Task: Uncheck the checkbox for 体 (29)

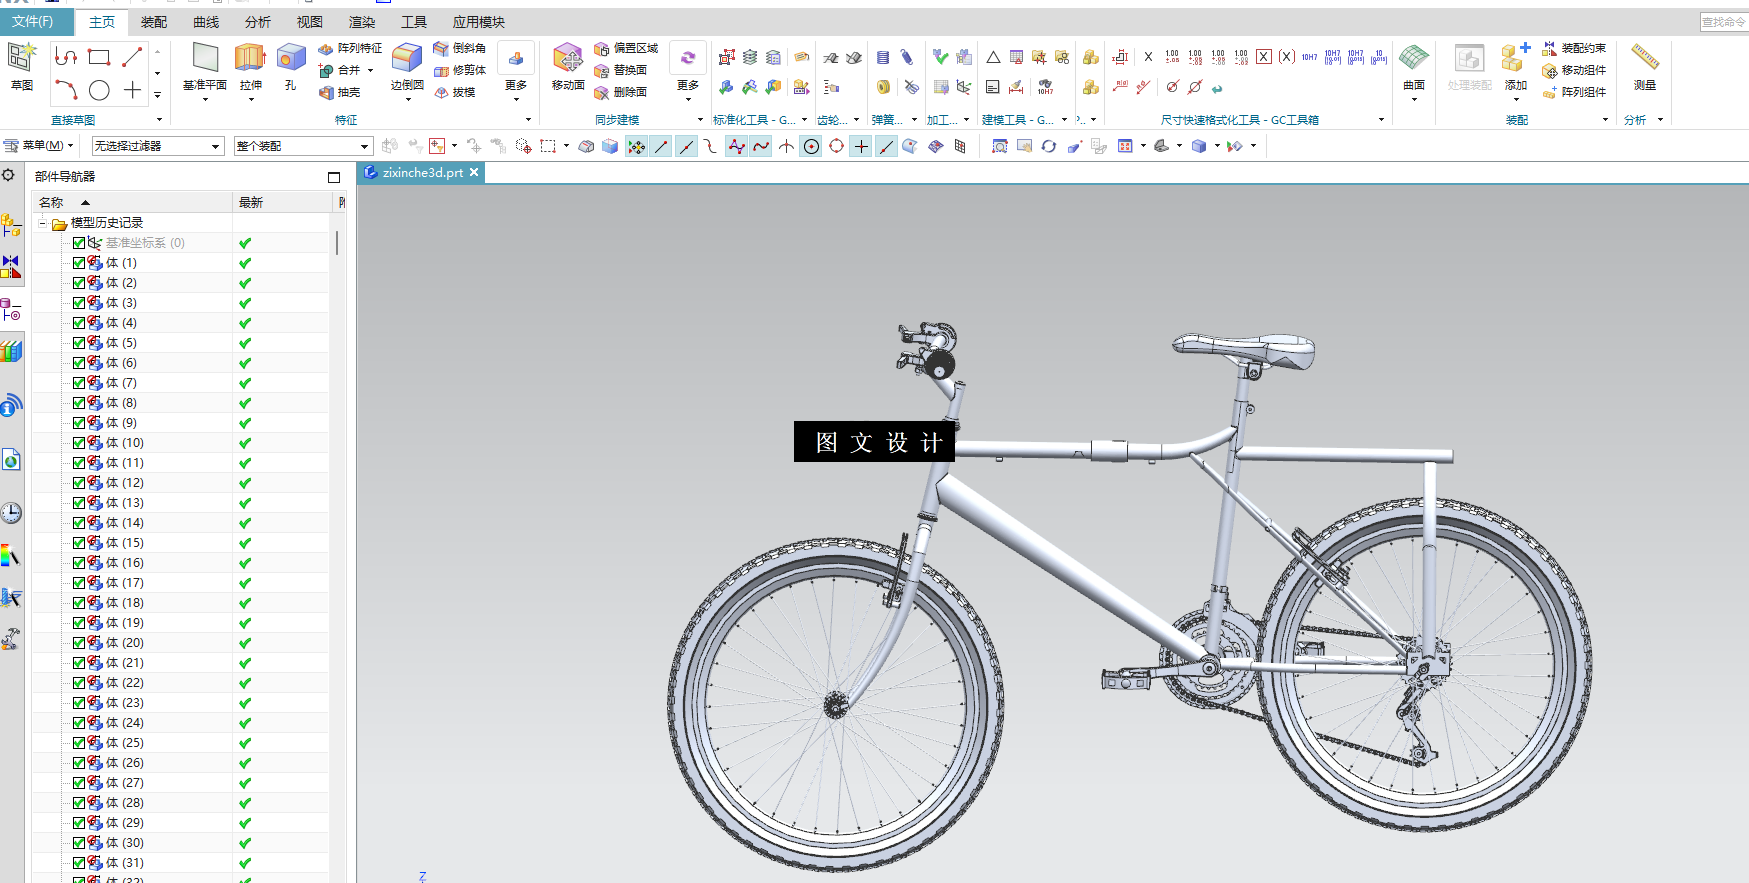Action: pyautogui.click(x=79, y=823)
